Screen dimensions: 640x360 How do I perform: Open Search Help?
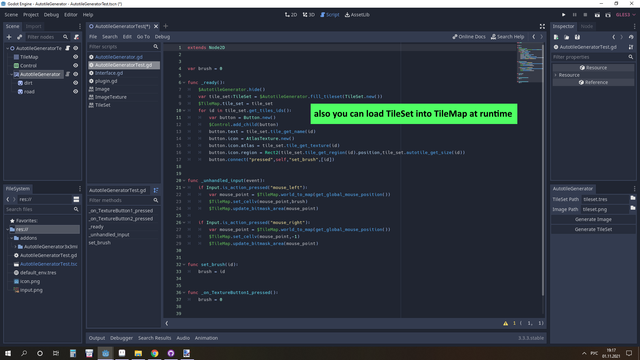tap(507, 37)
